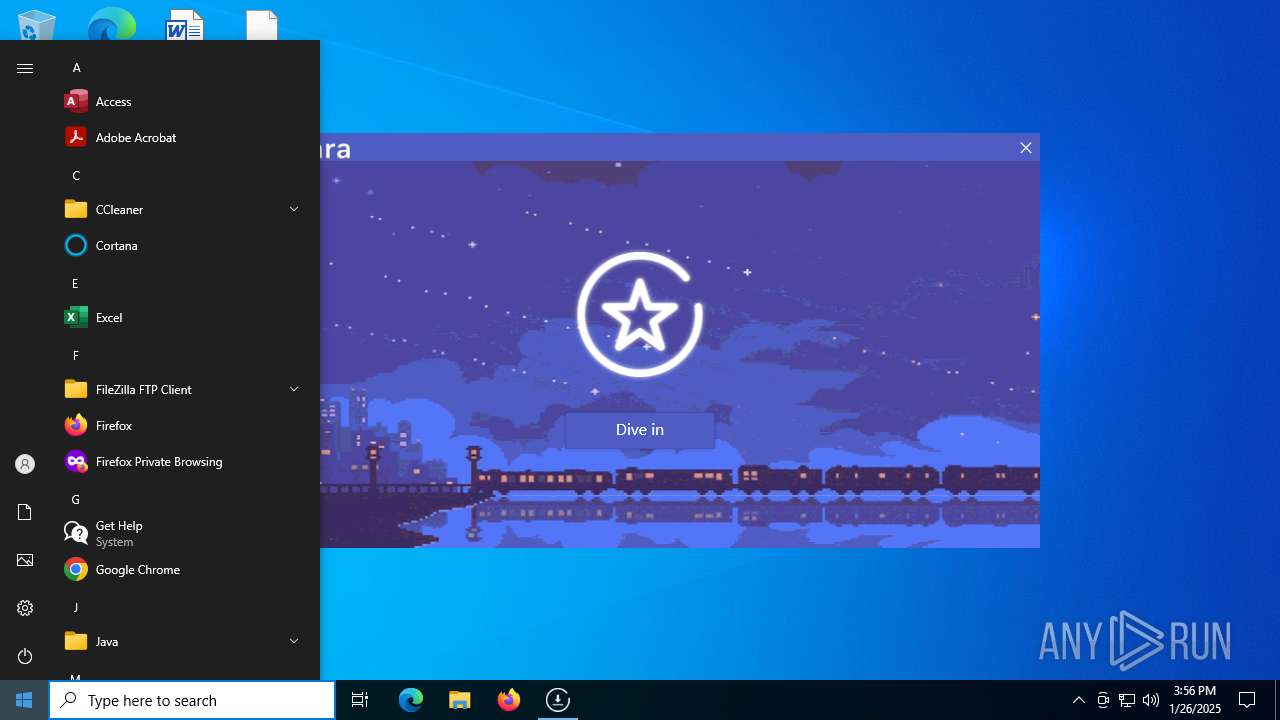Select the Recycle Bin desktop icon

point(37,25)
